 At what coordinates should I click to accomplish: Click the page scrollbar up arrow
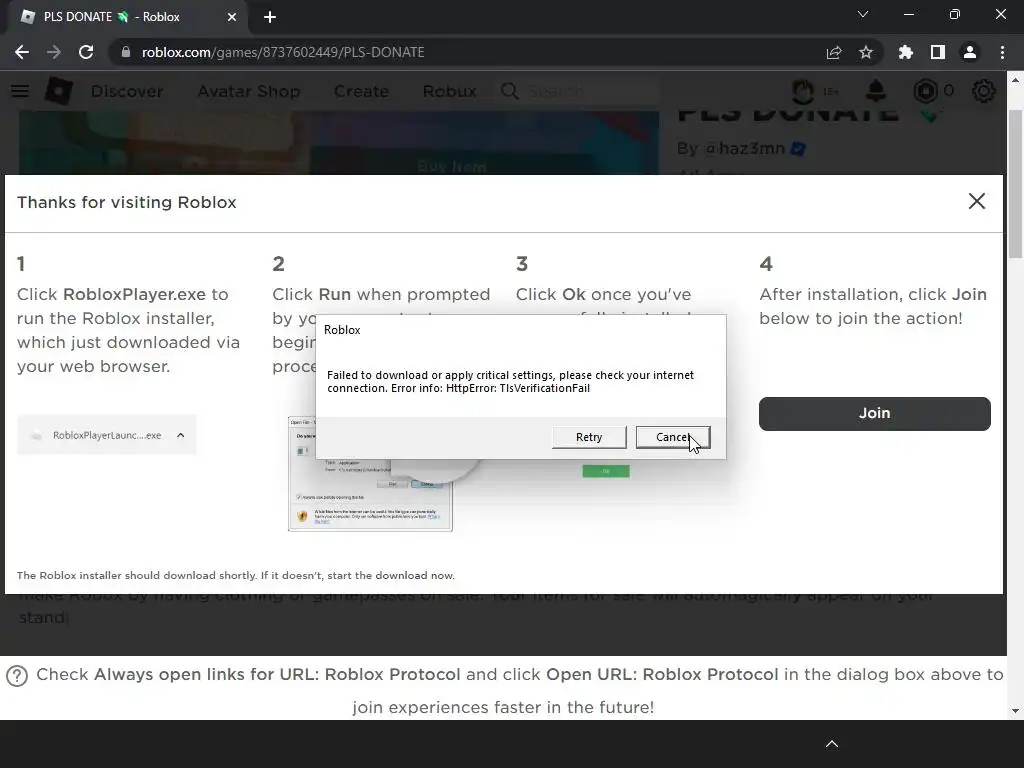coord(1015,80)
